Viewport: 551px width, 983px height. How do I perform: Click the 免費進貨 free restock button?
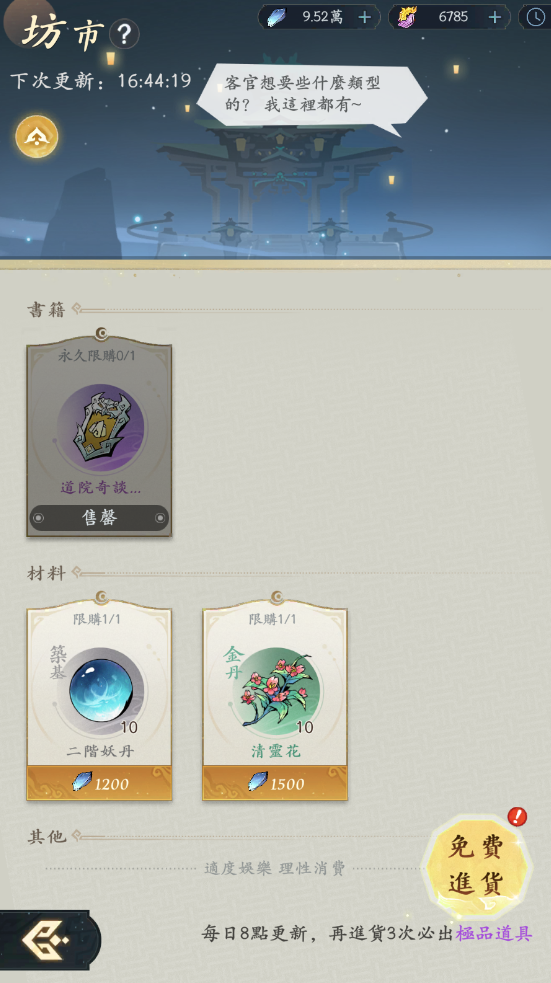tap(478, 866)
